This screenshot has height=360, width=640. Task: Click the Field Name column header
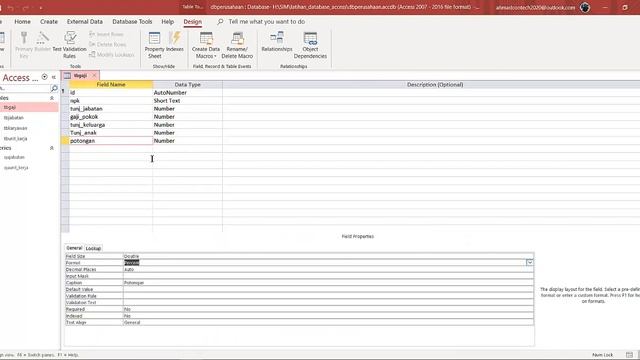(111, 84)
